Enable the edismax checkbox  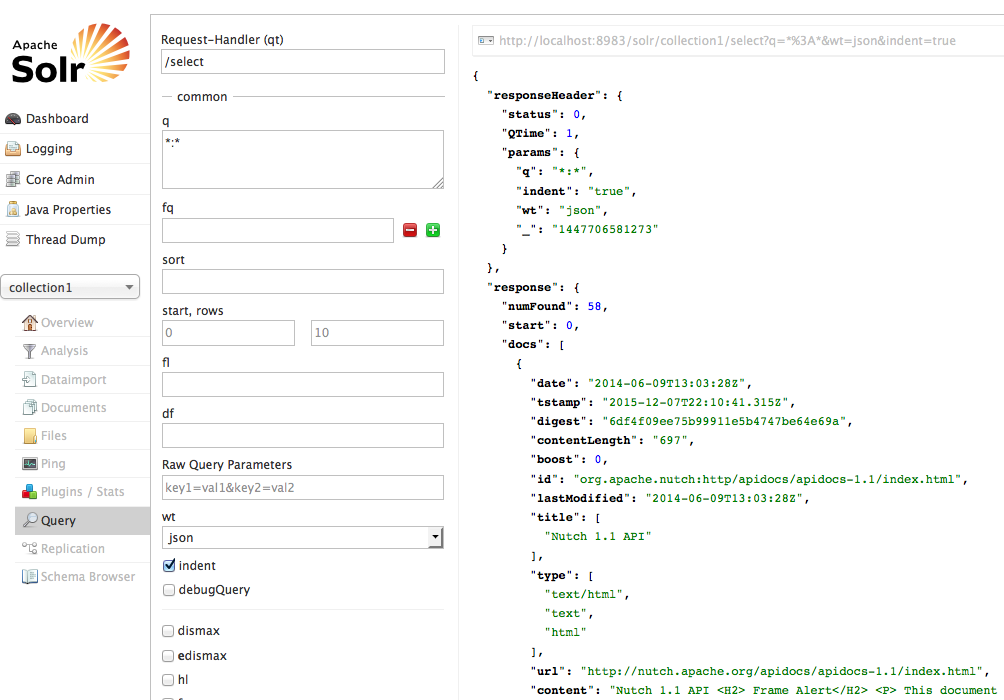(x=168, y=656)
